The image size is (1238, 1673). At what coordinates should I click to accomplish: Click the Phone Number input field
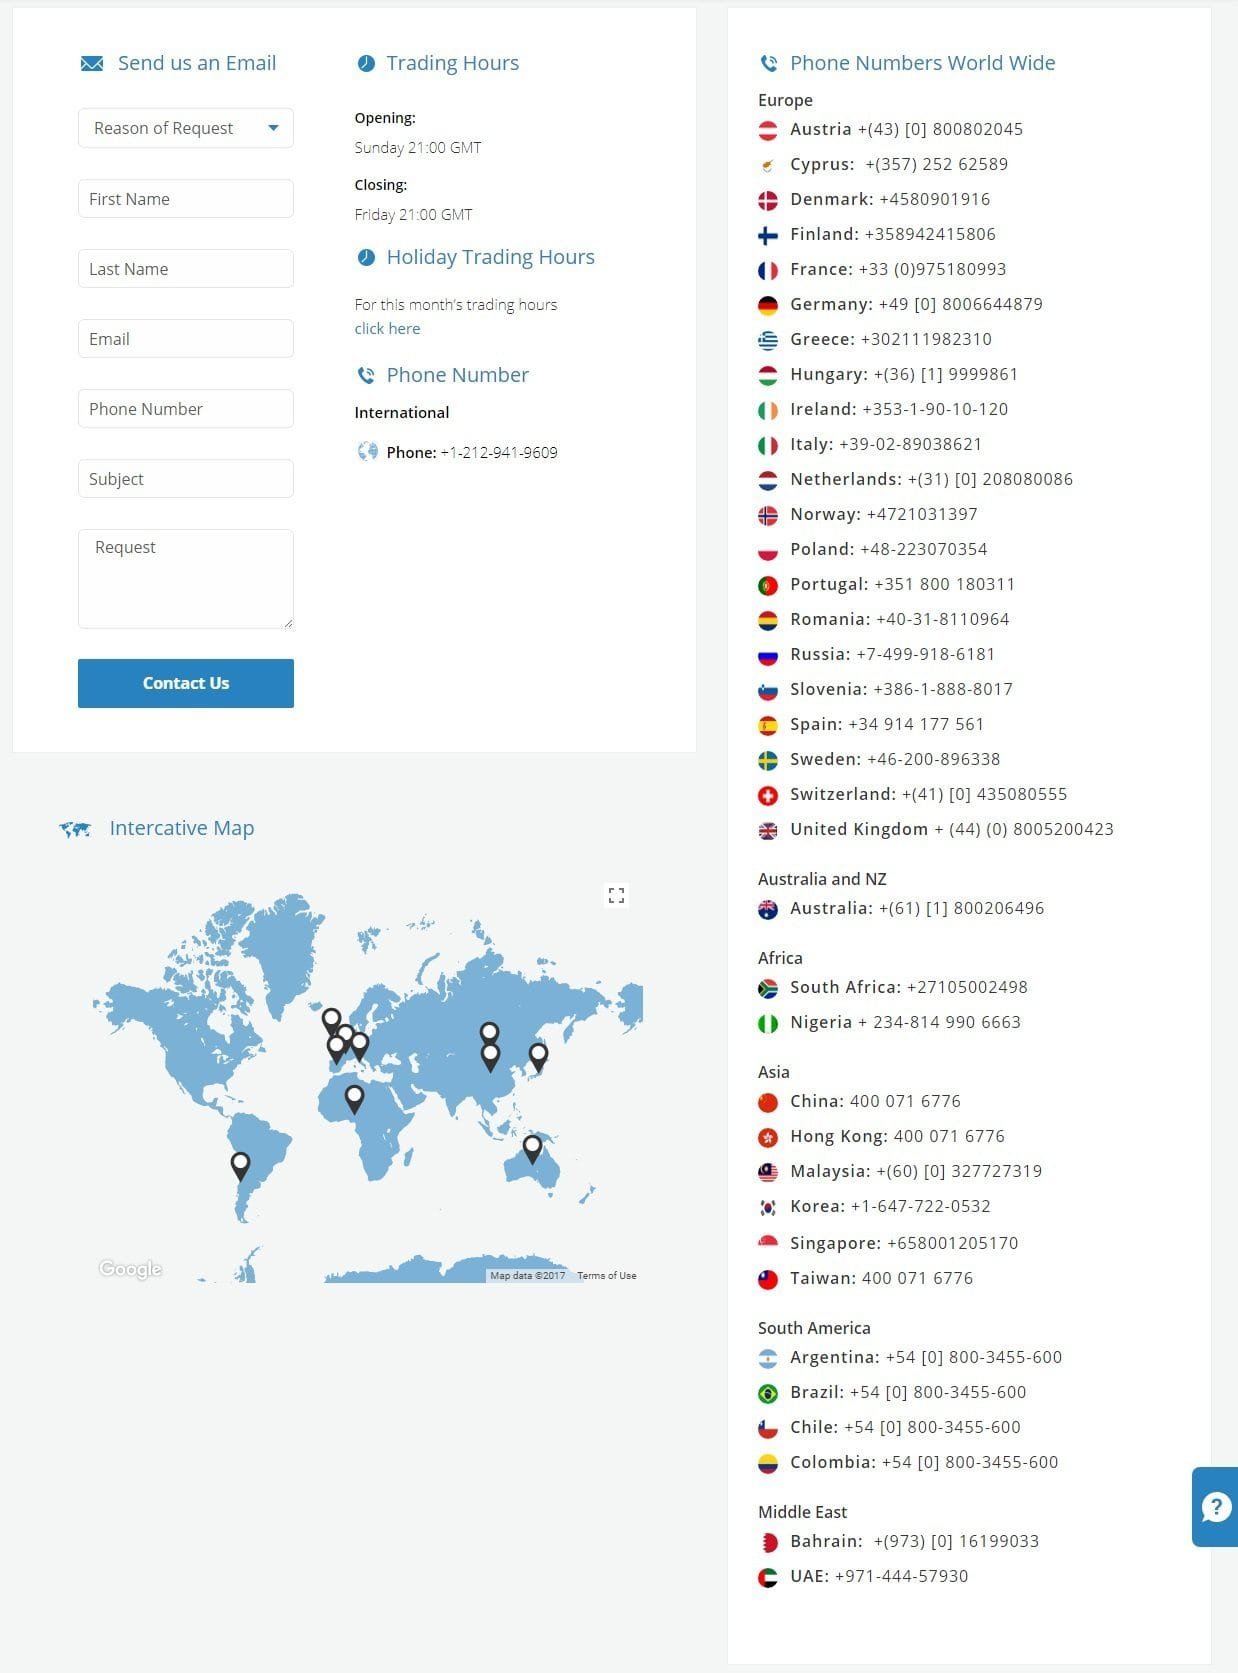pos(186,408)
